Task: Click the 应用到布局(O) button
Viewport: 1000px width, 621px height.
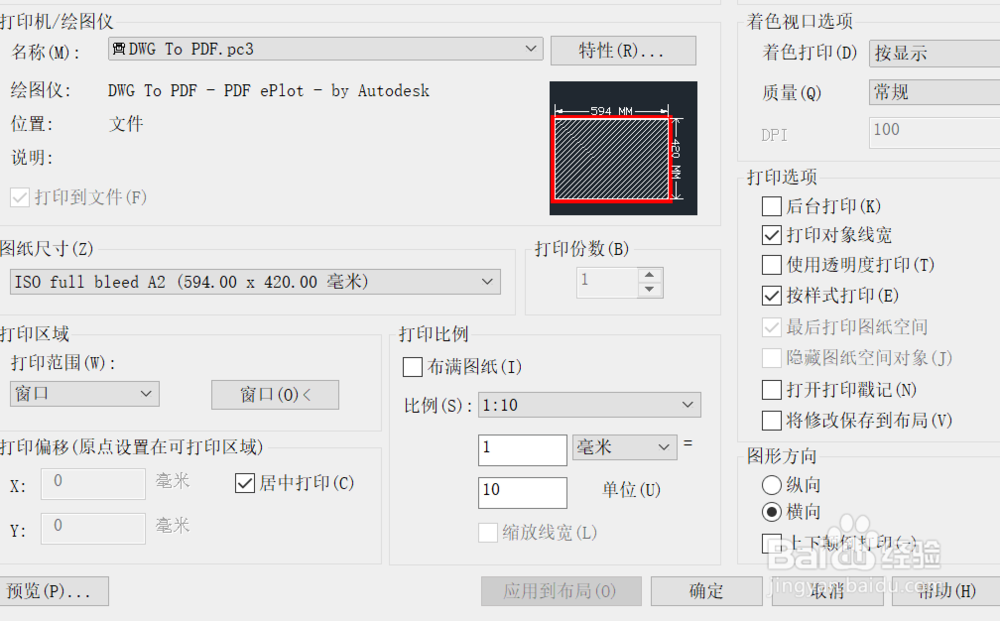Action: click(561, 591)
